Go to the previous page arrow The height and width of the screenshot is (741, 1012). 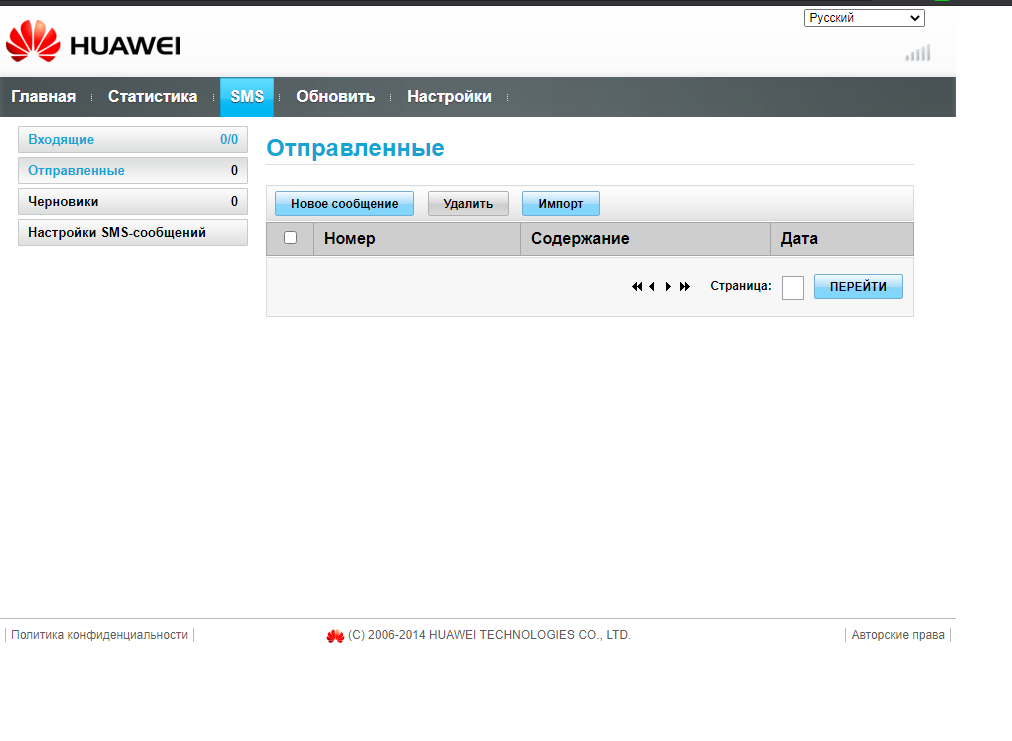652,287
